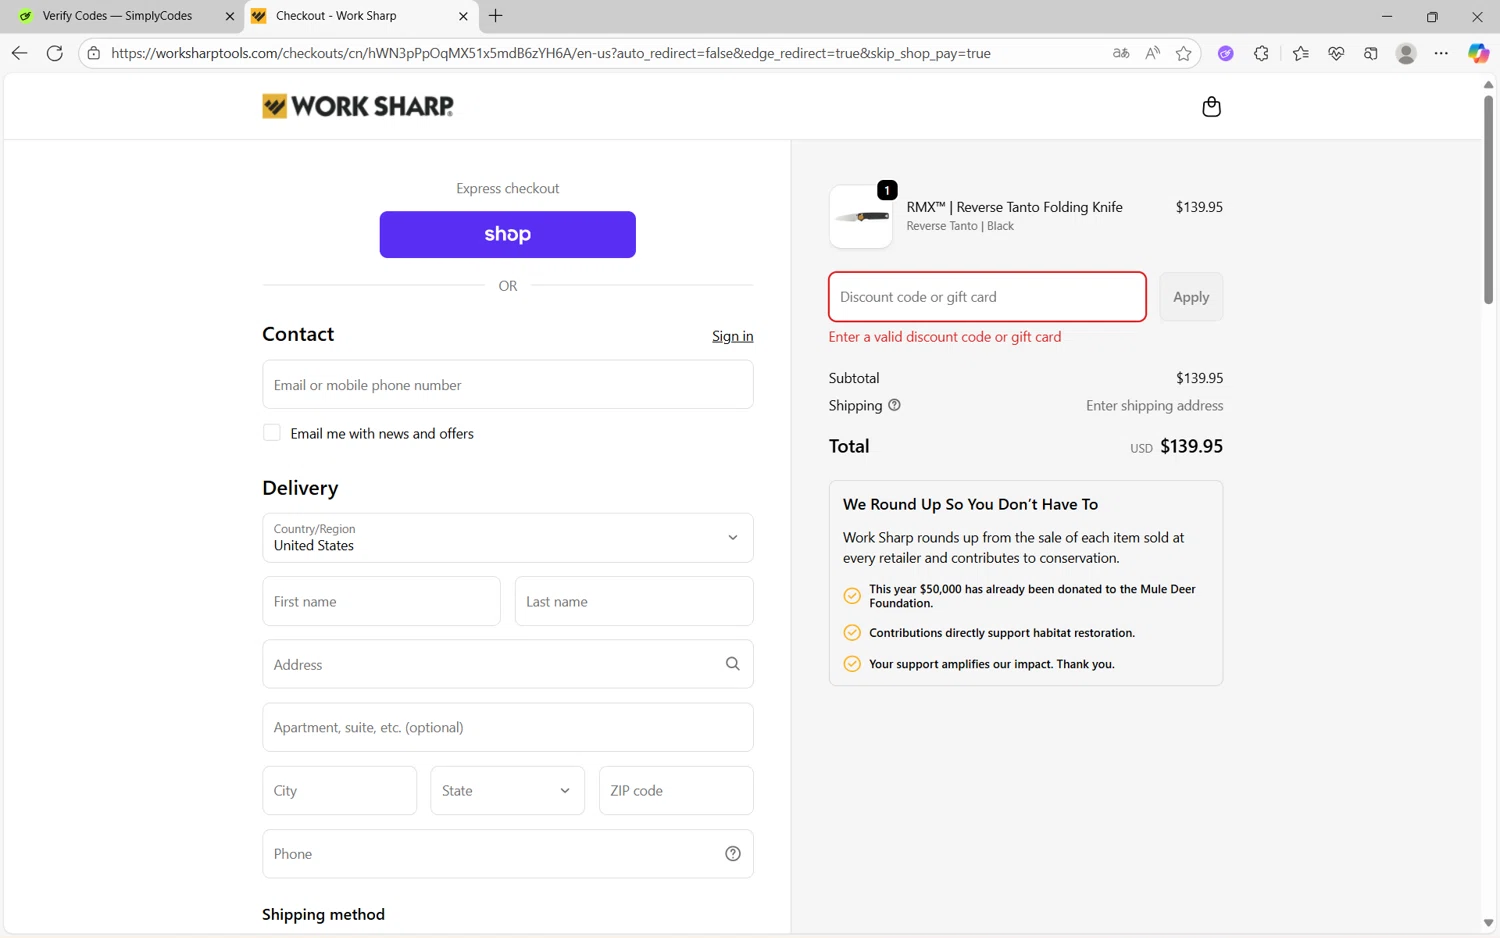Click the Subtotal $139.95 value

[x=1199, y=378]
